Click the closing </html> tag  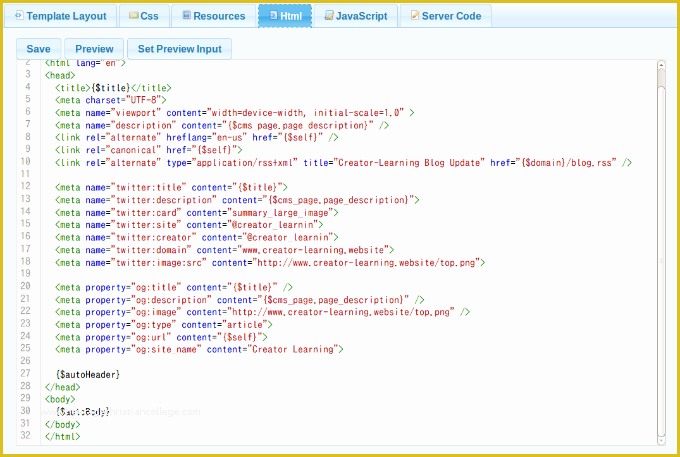(60, 436)
